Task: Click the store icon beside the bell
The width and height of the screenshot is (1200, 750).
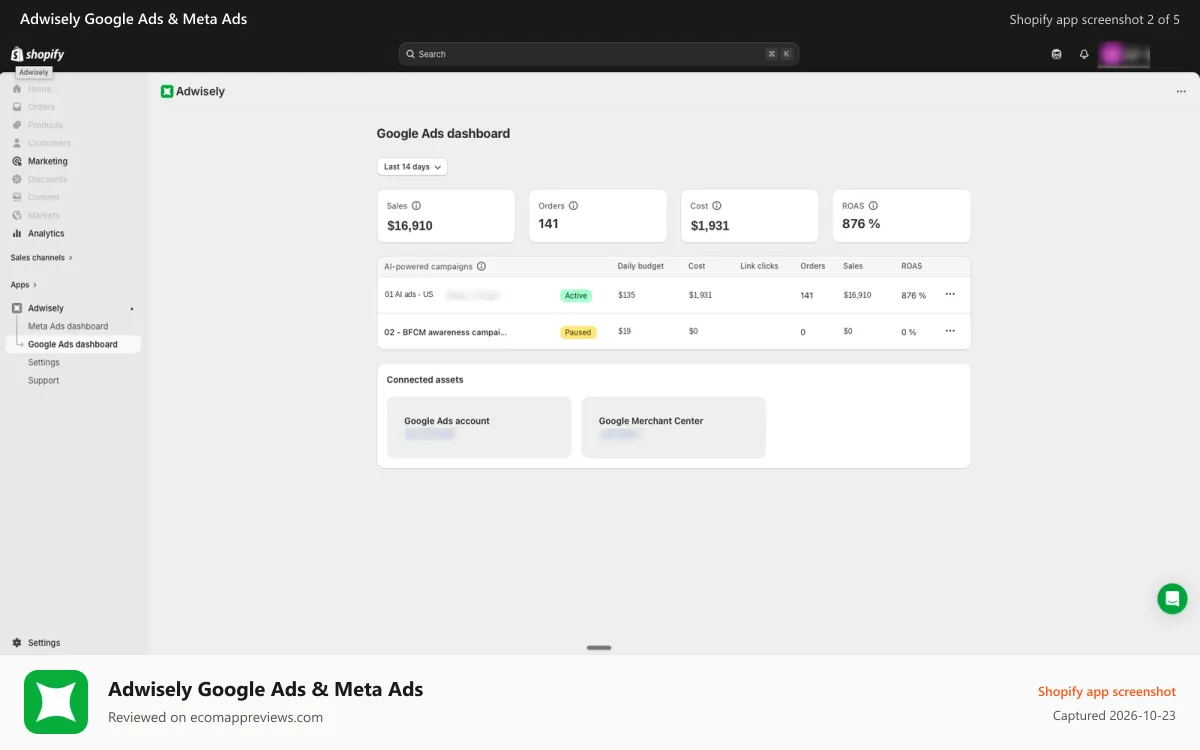Action: point(1057,54)
